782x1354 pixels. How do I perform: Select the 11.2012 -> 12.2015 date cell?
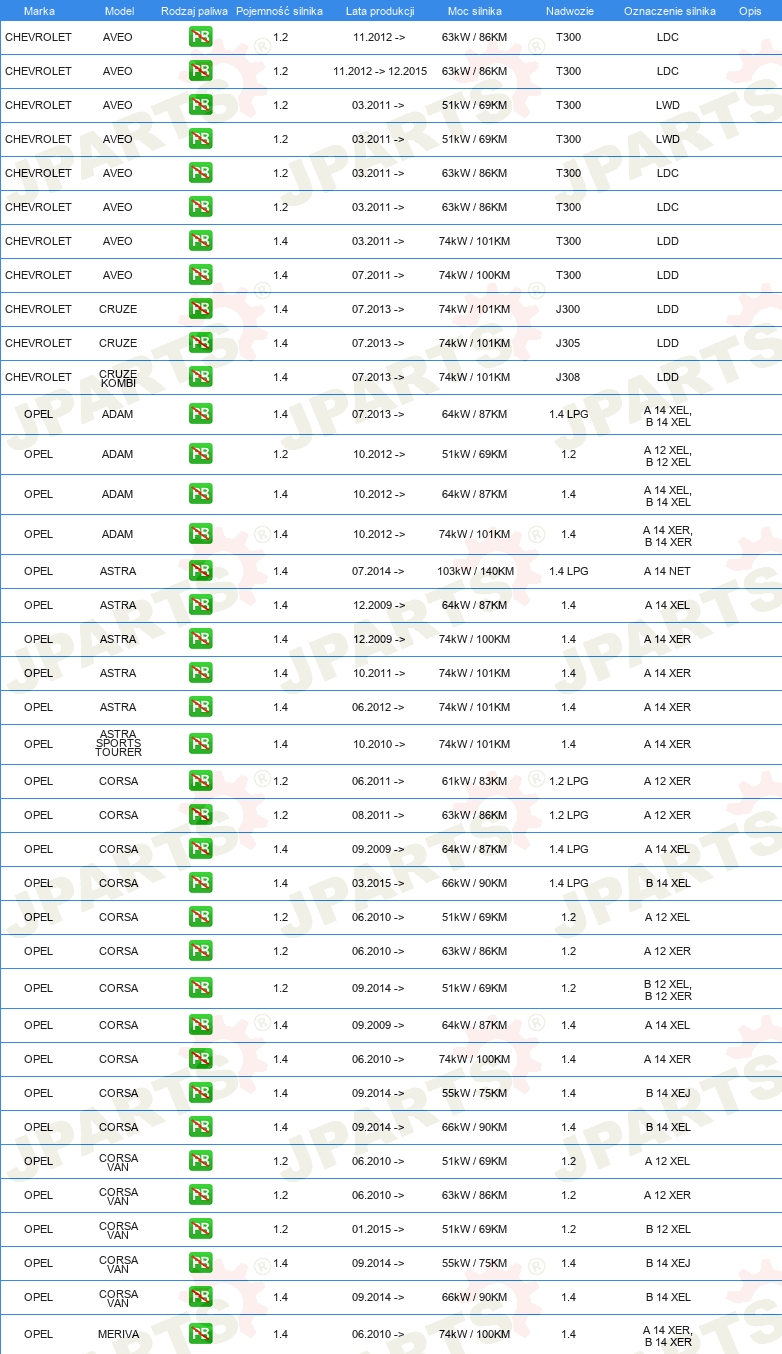tap(380, 71)
